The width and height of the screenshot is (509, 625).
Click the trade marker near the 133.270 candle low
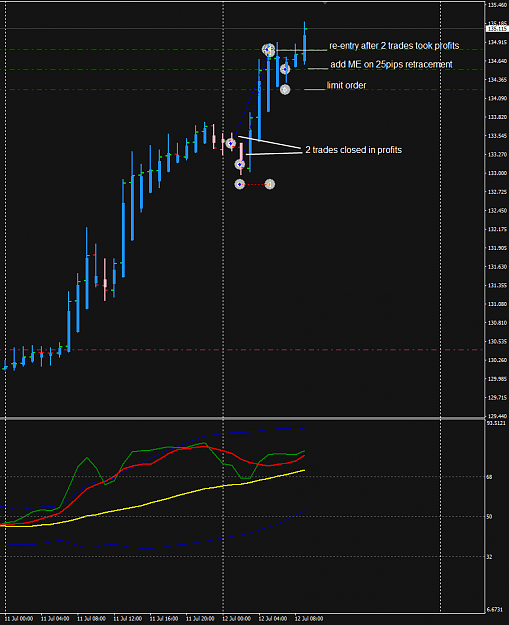pos(240,164)
